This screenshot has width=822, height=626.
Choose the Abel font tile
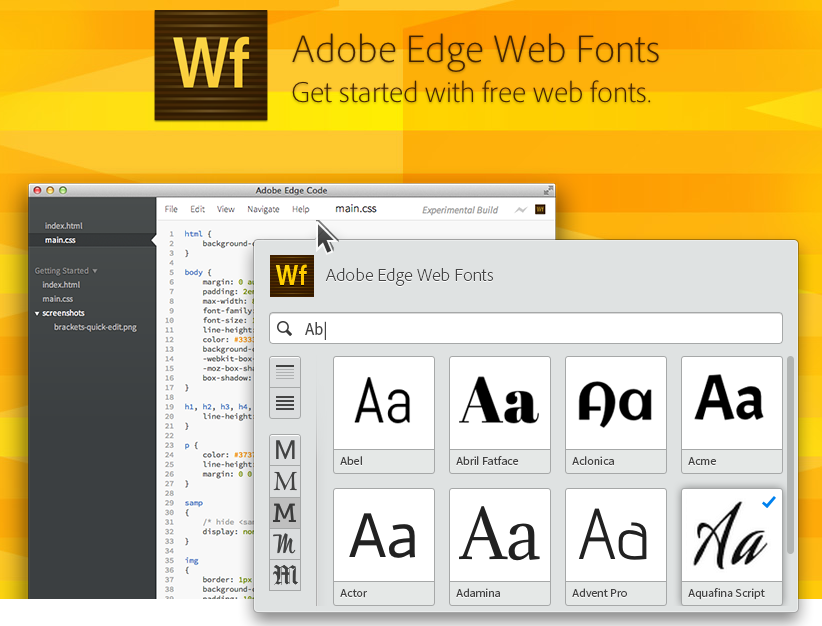click(x=384, y=415)
